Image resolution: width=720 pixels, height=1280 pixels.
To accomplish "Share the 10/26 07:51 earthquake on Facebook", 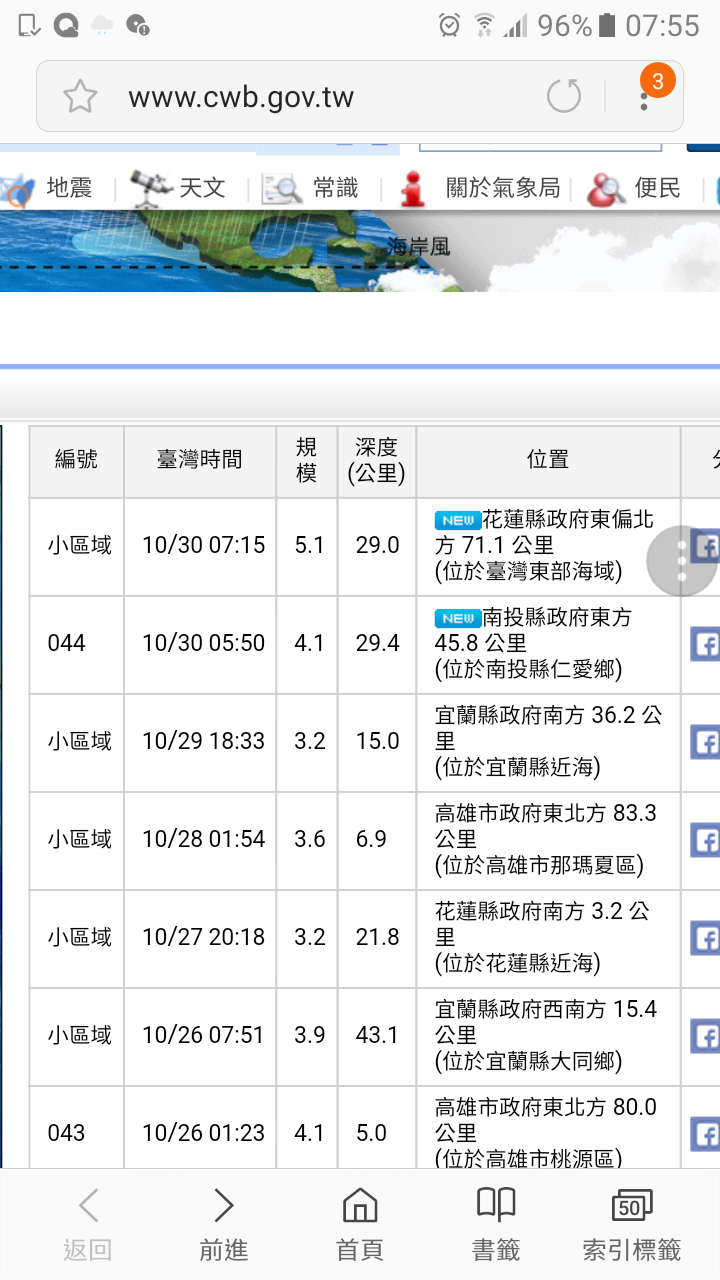I will (x=705, y=1036).
